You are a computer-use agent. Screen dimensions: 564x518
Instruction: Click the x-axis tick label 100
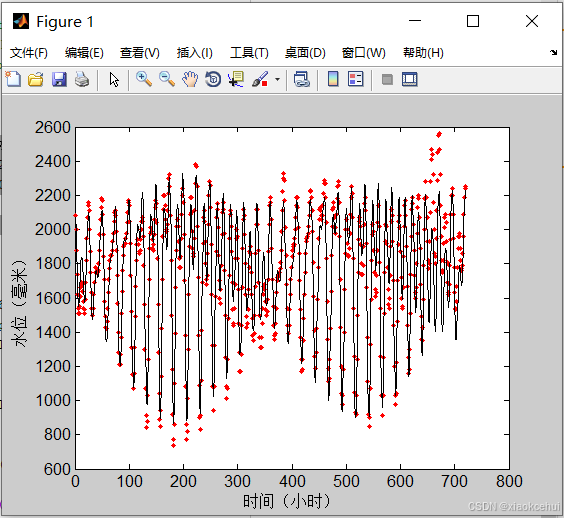tap(129, 481)
